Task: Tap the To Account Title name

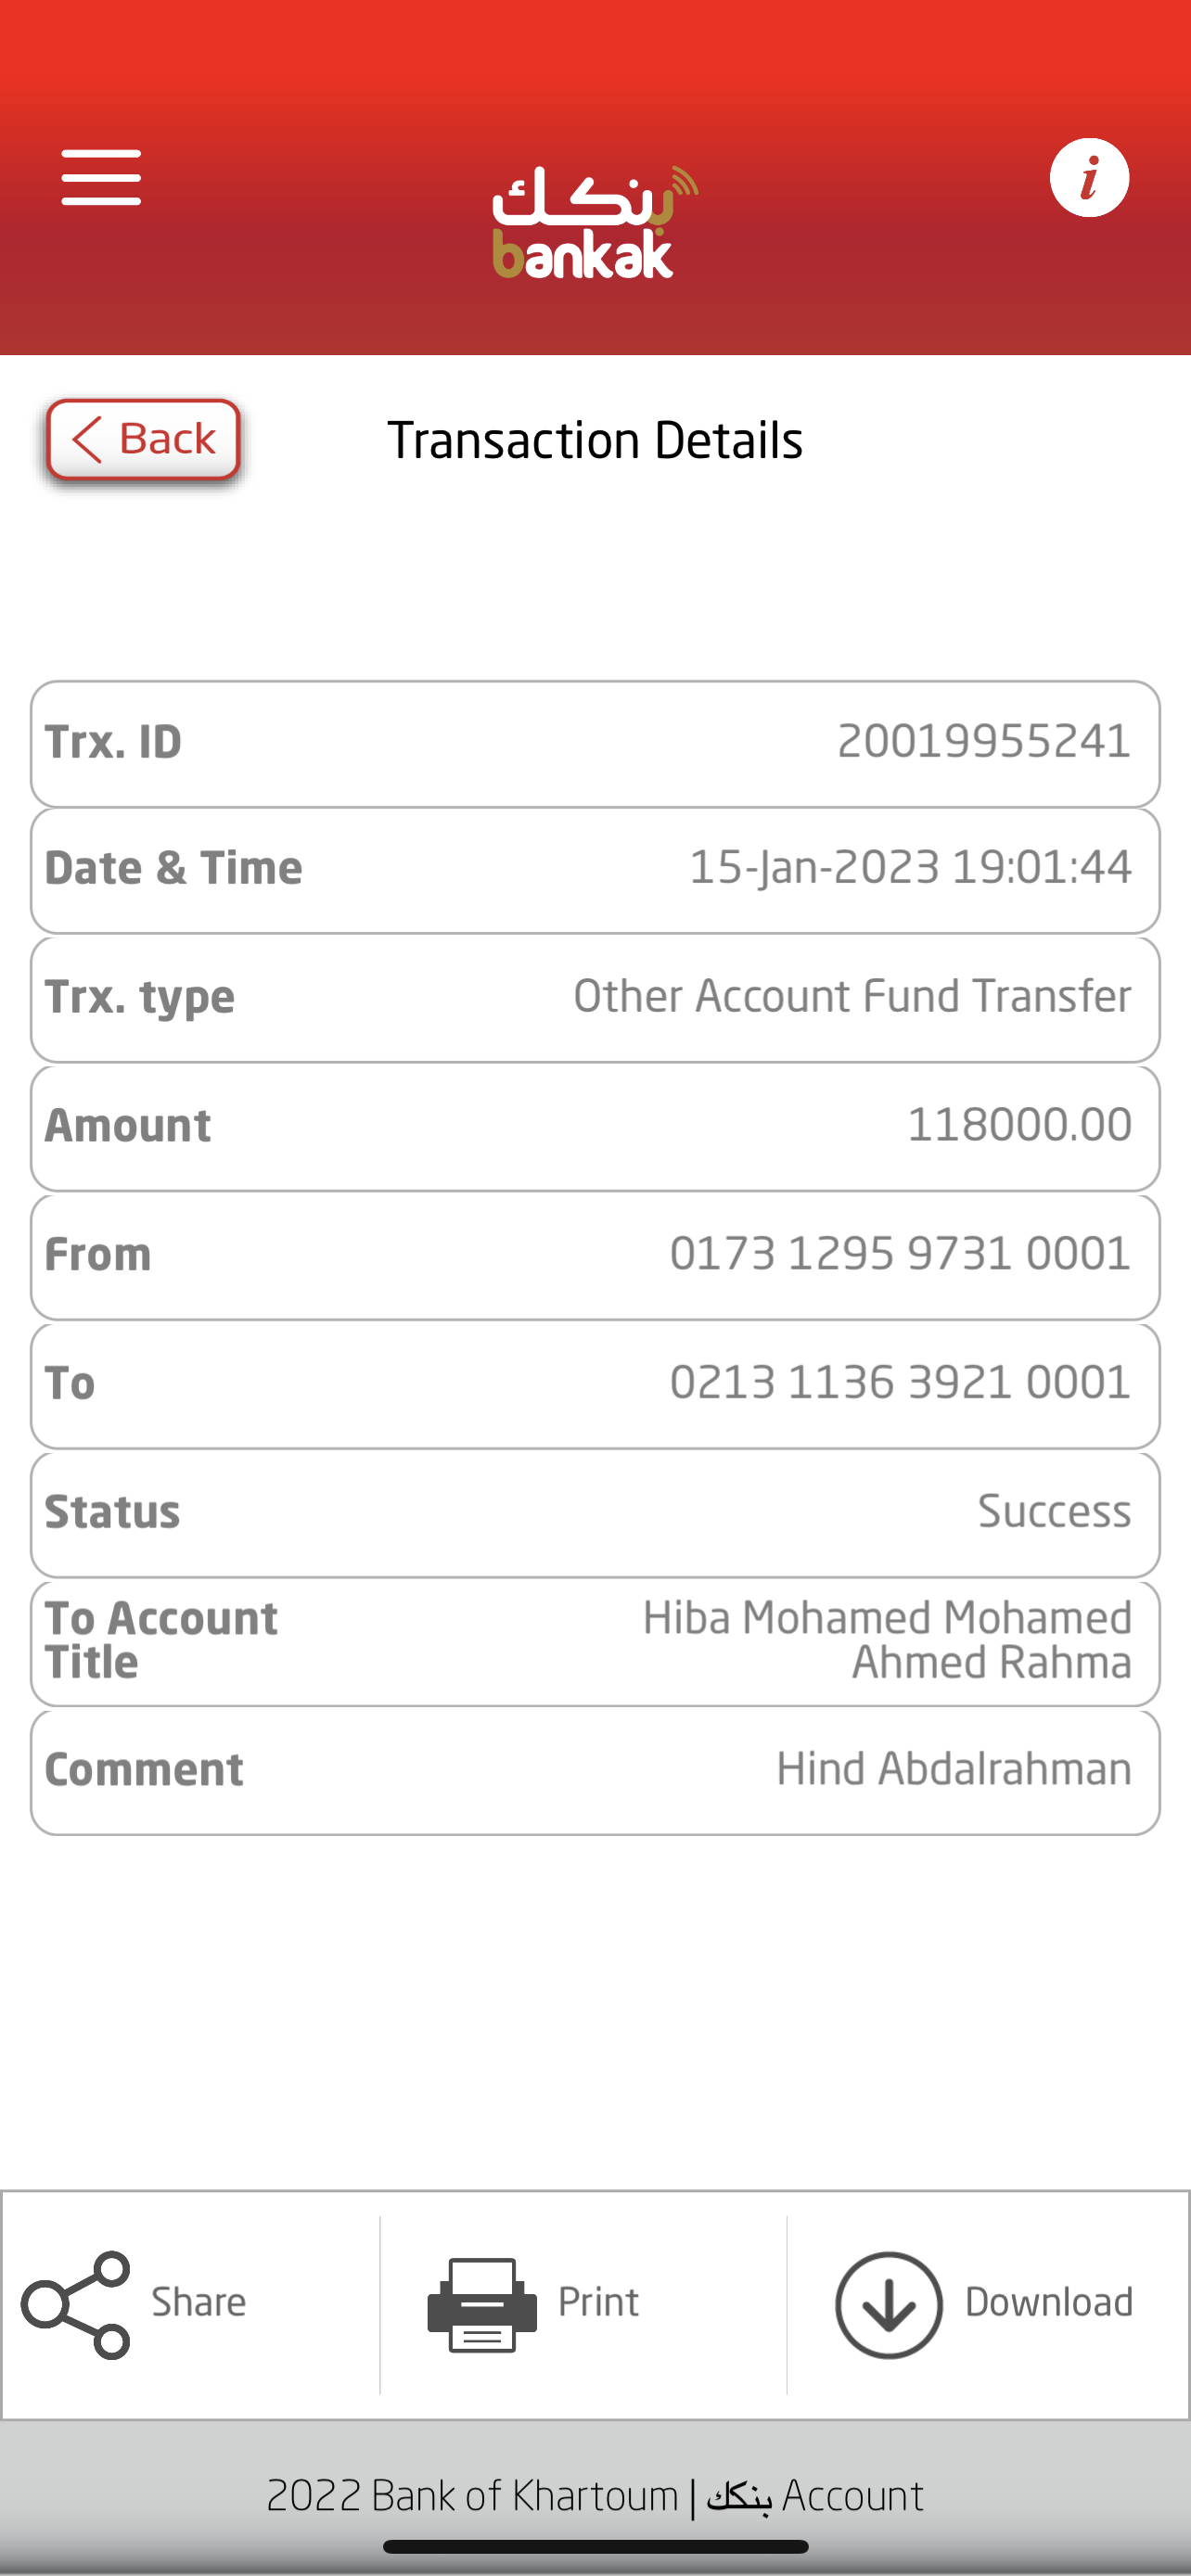Action: click(887, 1640)
